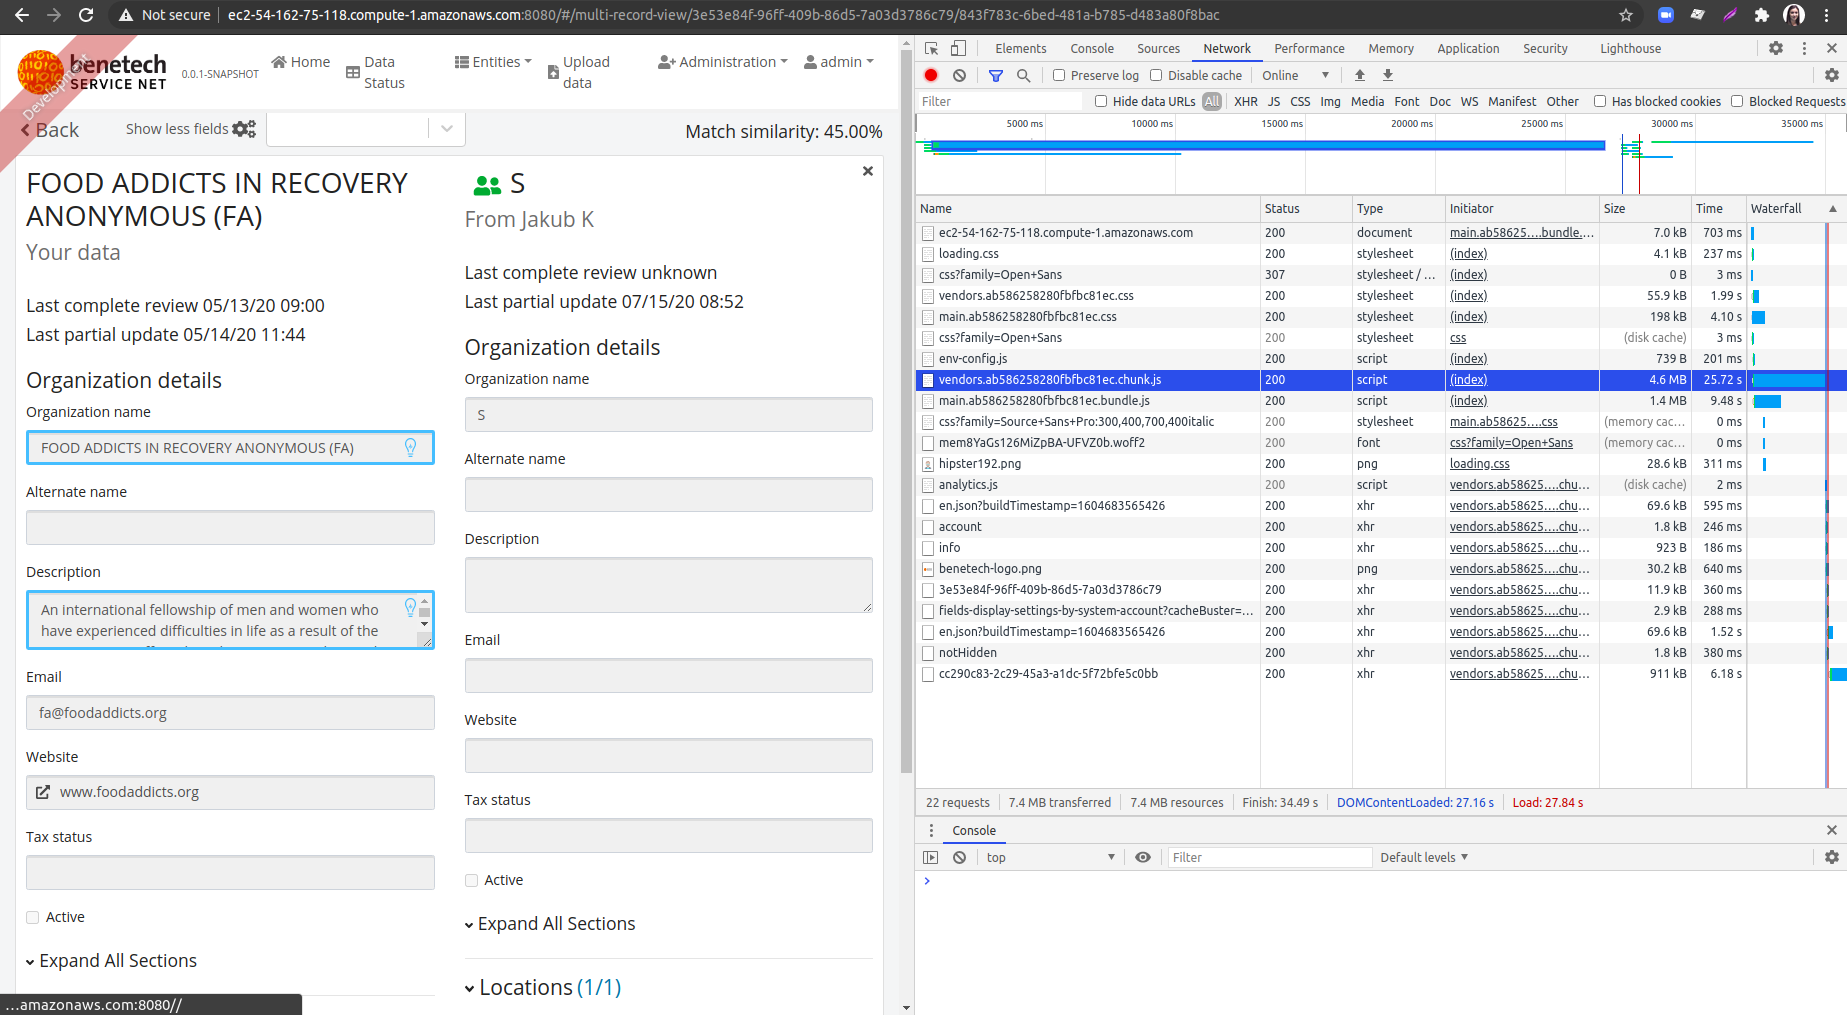
Task: Toggle the device toolbar in DevTools
Action: pos(957,48)
